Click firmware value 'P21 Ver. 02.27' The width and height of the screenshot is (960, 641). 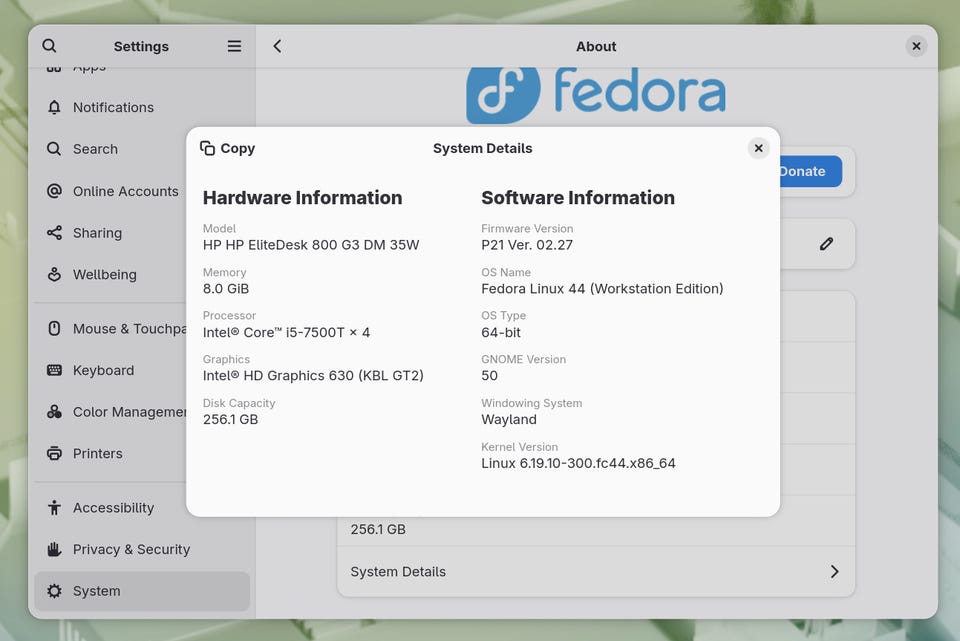point(527,245)
